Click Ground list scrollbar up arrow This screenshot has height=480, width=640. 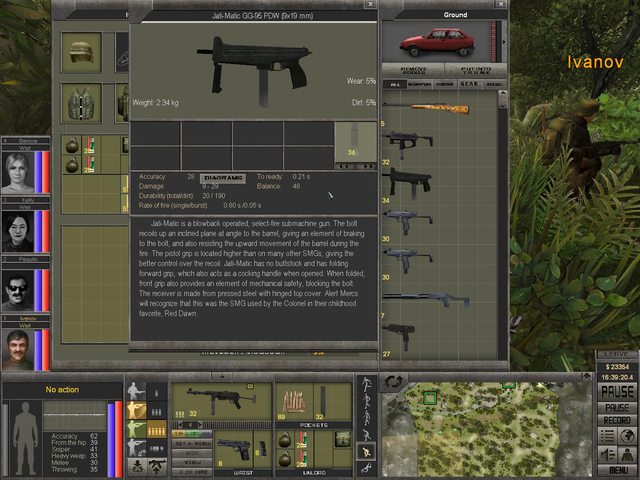point(503,93)
